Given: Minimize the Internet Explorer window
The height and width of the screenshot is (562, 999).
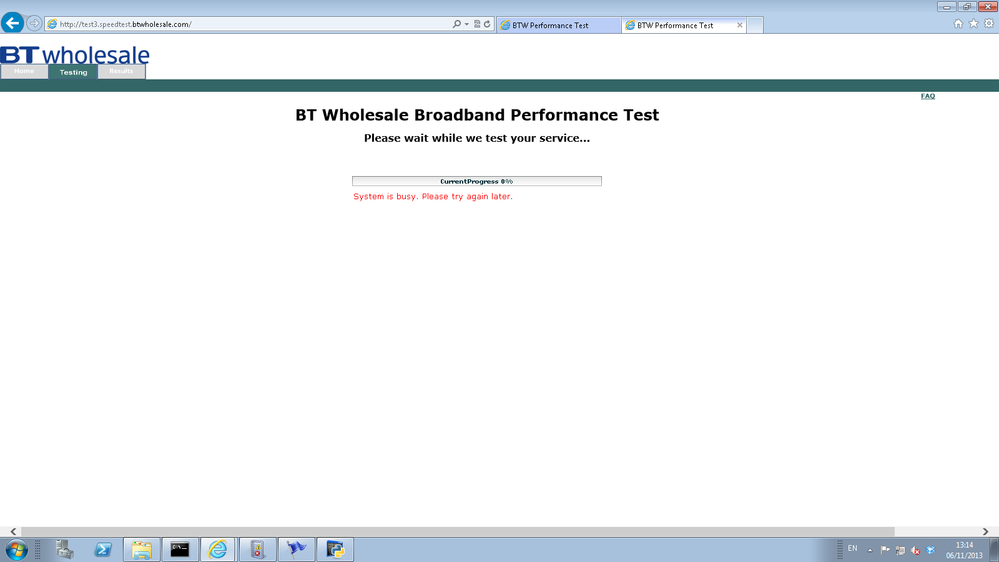Looking at the screenshot, I should coord(946,6).
